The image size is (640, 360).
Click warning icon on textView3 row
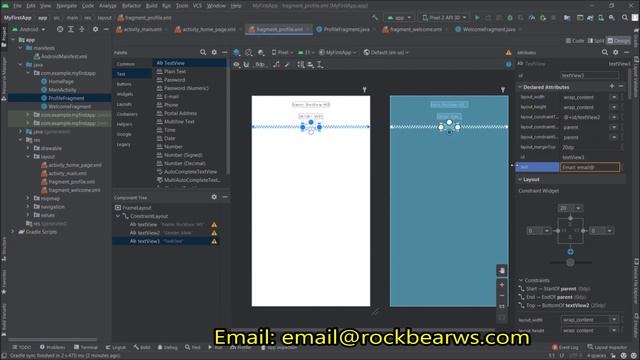click(214, 241)
